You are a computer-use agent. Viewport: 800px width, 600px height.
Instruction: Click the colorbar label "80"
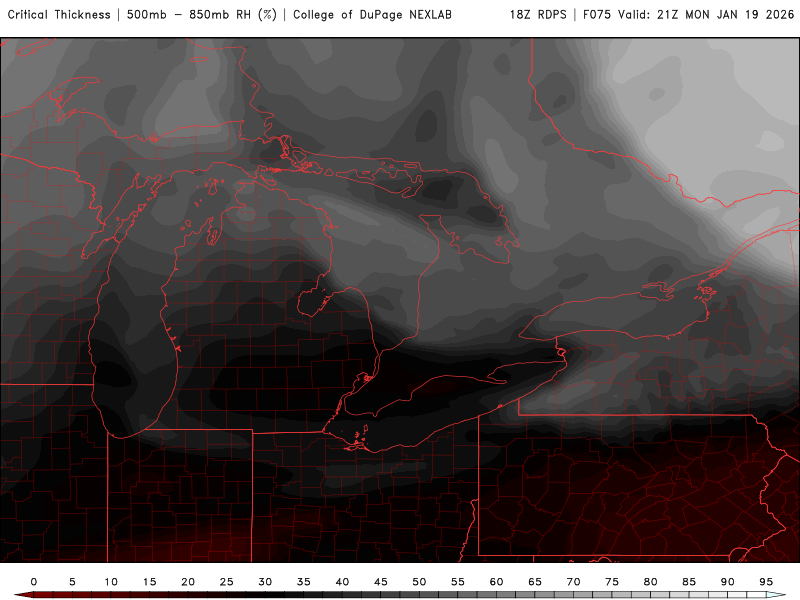[651, 582]
